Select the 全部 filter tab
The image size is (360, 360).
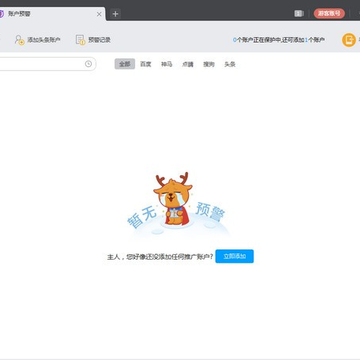pyautogui.click(x=125, y=64)
